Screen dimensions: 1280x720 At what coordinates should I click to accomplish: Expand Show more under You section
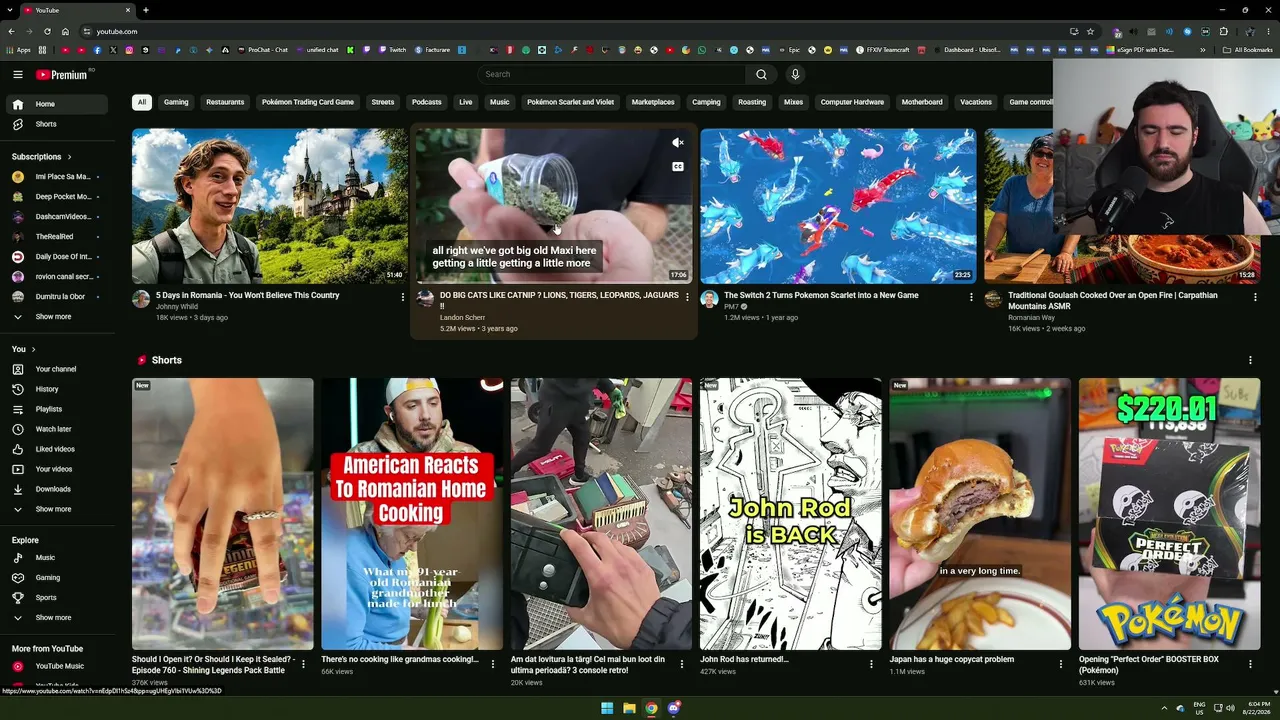click(56, 509)
